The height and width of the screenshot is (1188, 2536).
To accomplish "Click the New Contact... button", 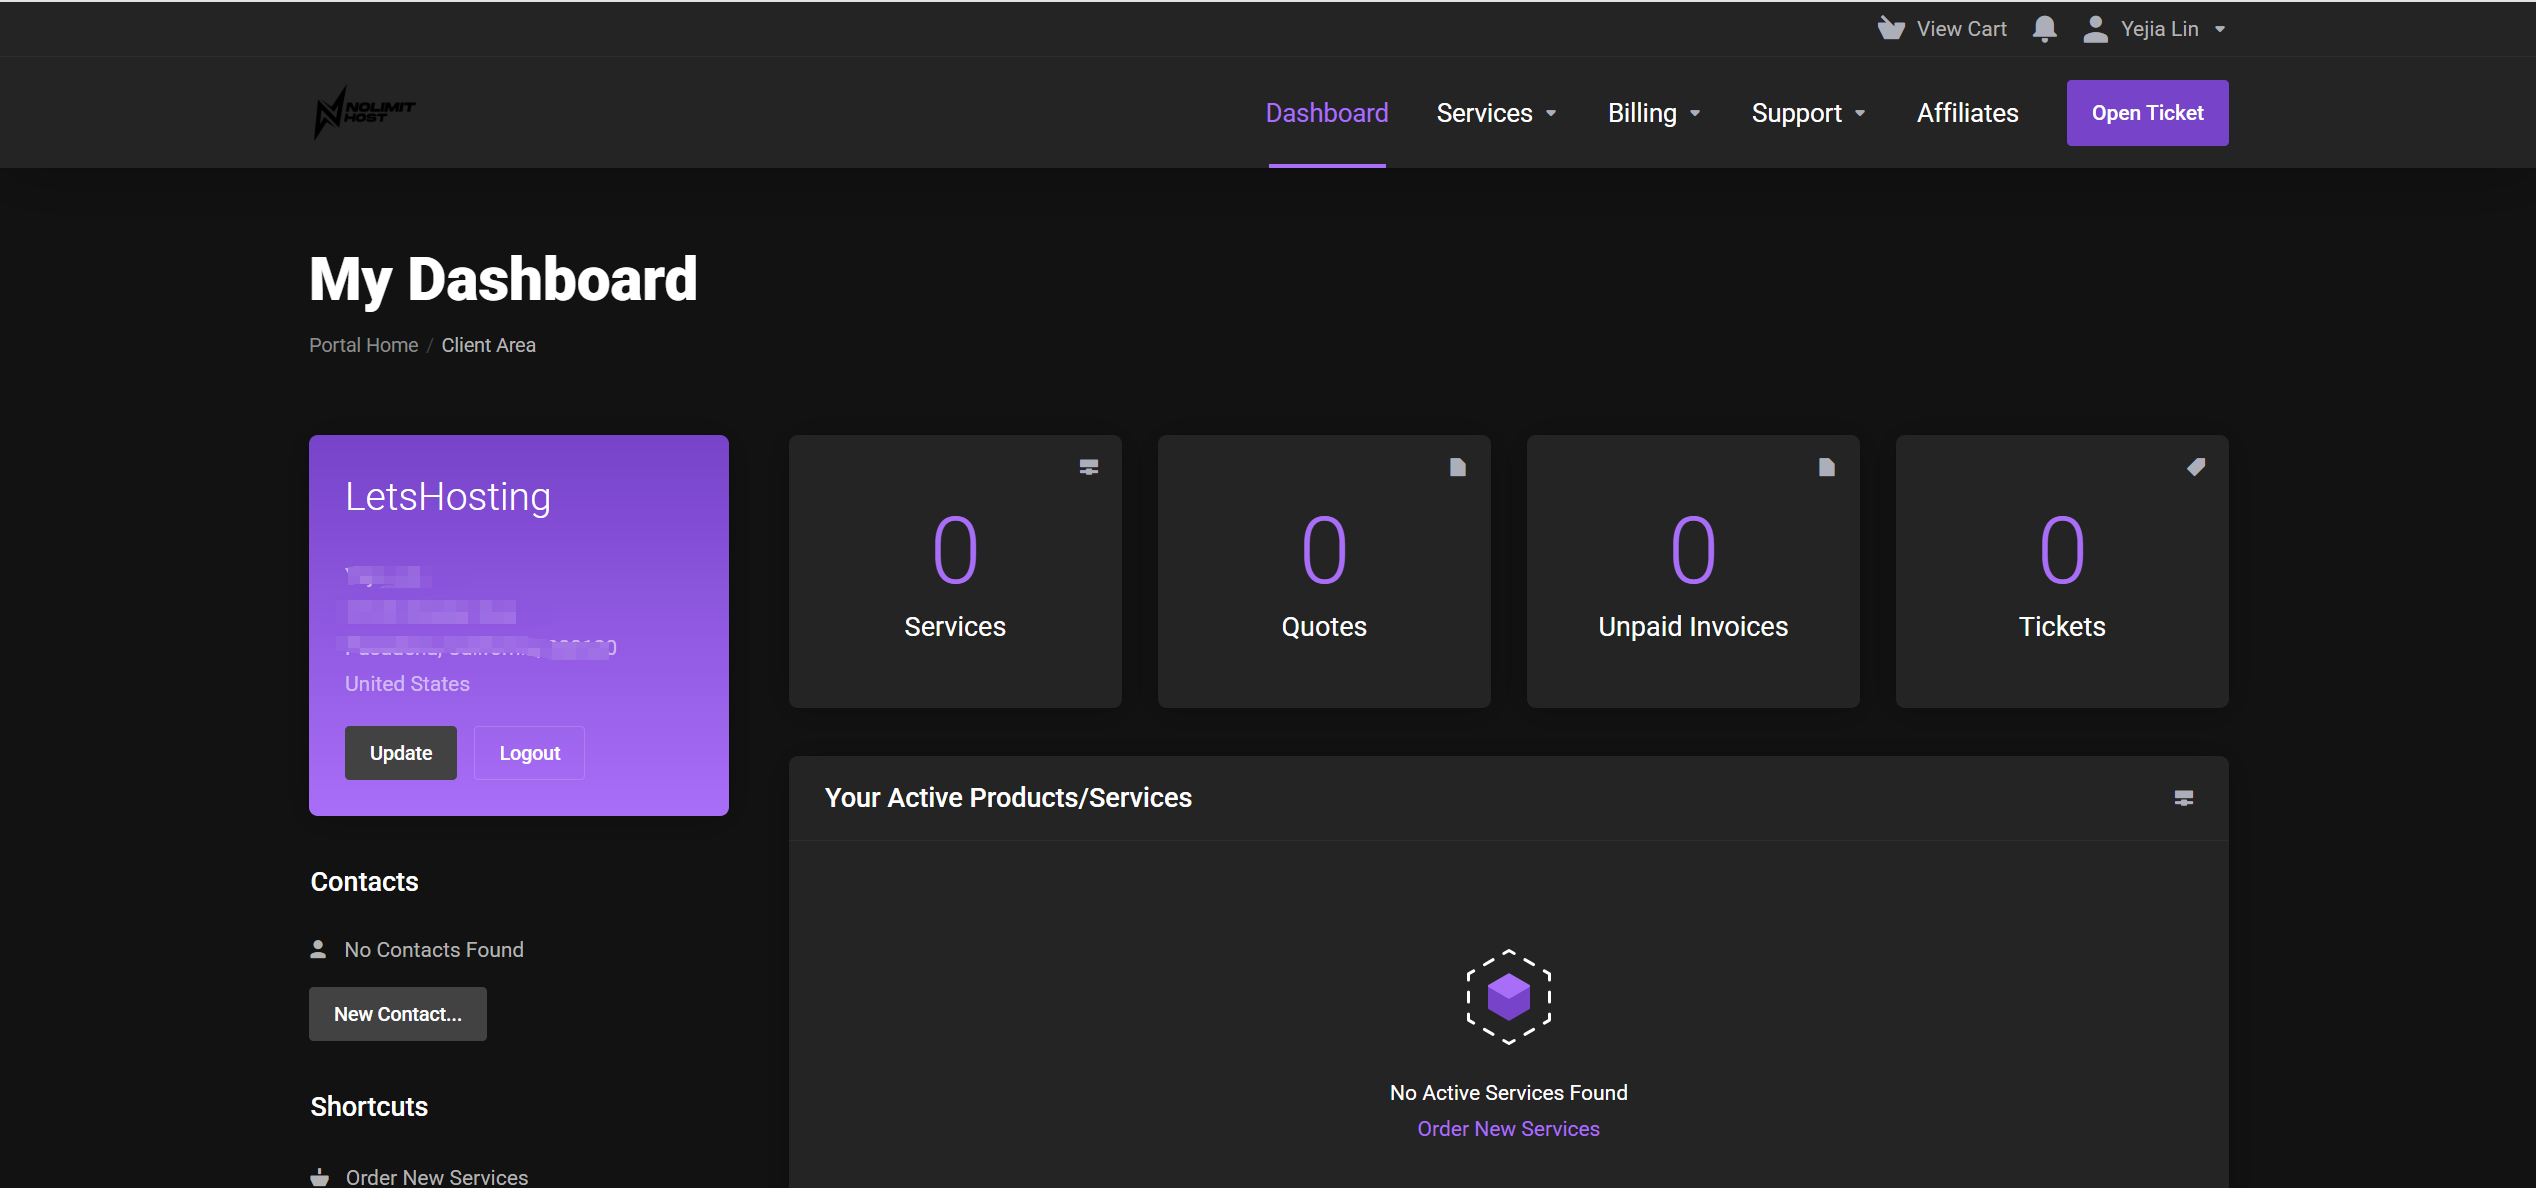I will tap(398, 1014).
